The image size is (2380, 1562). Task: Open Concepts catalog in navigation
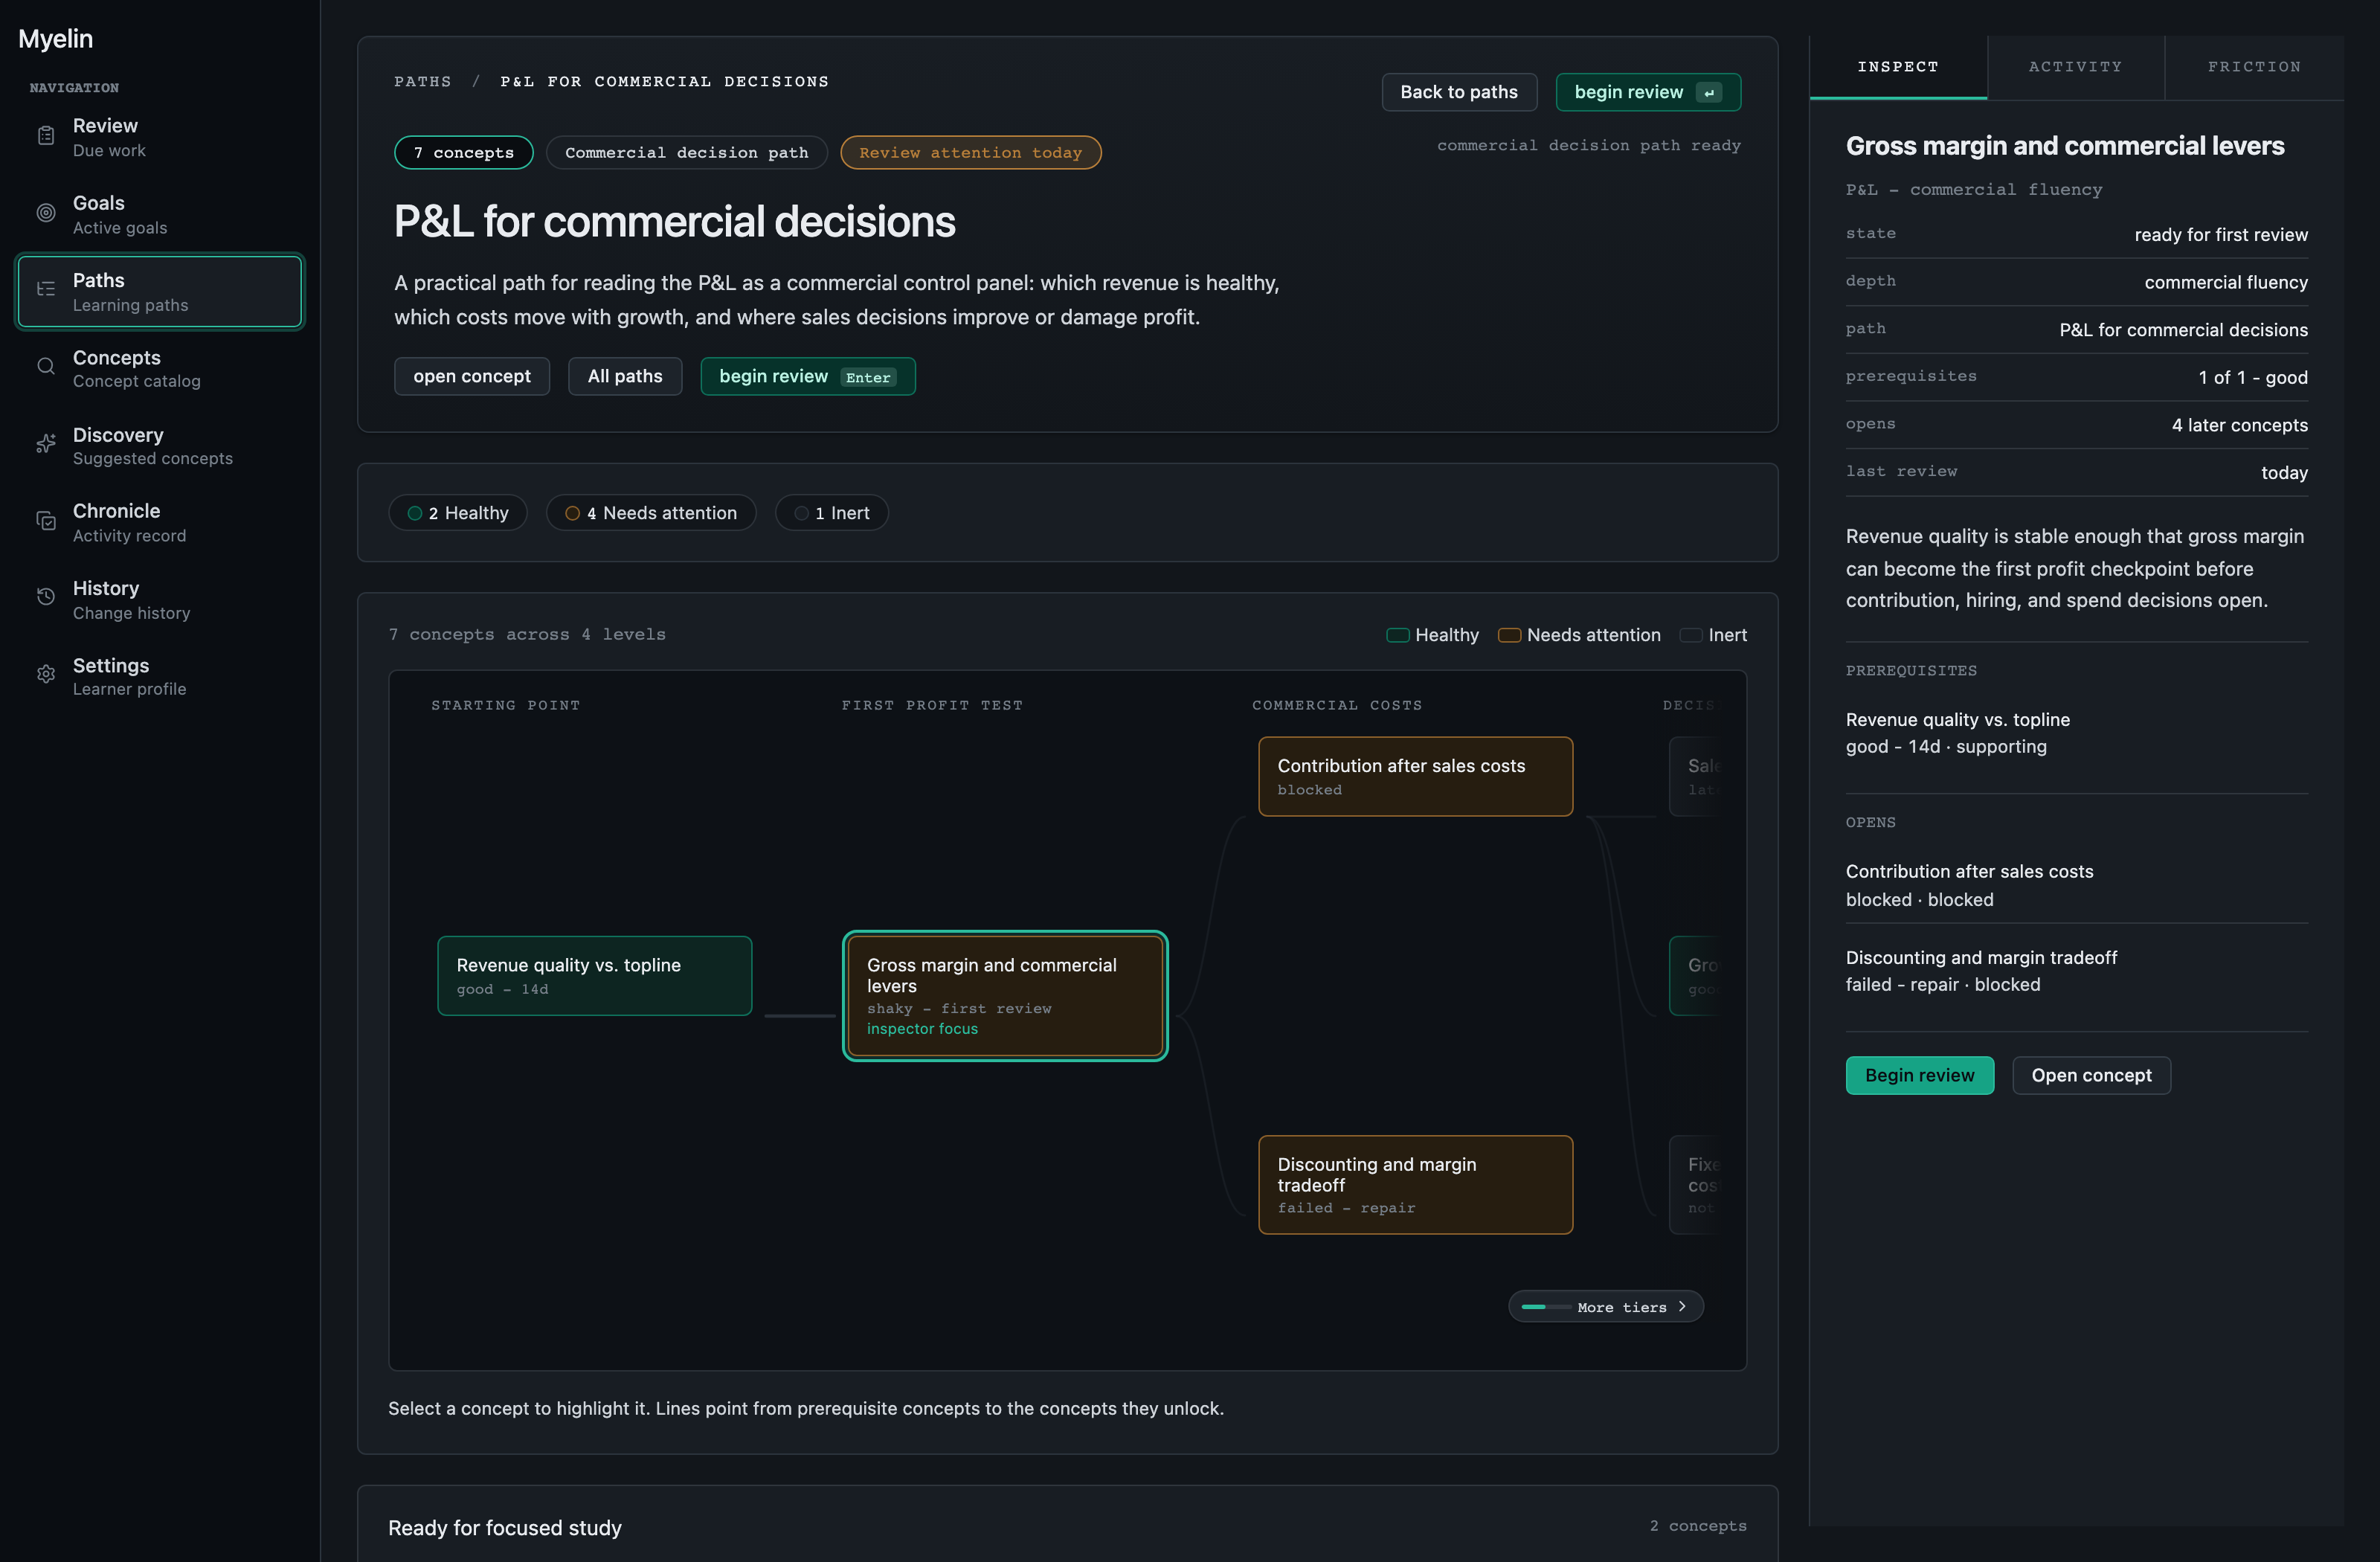pos(160,368)
